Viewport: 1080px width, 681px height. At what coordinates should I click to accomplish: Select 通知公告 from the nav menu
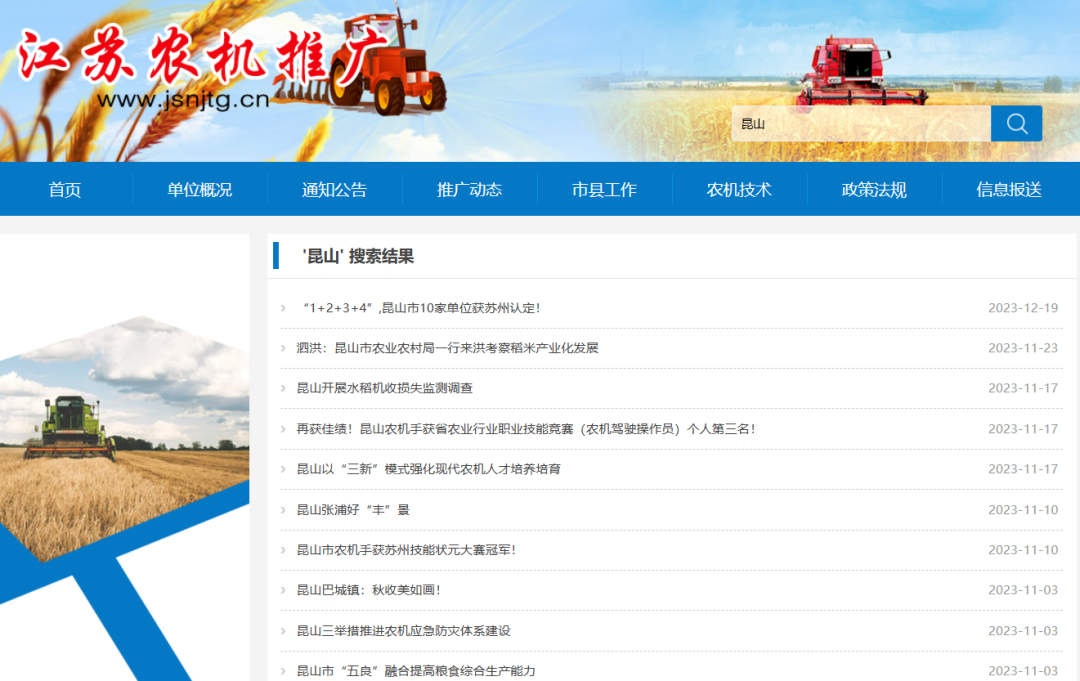click(x=335, y=190)
